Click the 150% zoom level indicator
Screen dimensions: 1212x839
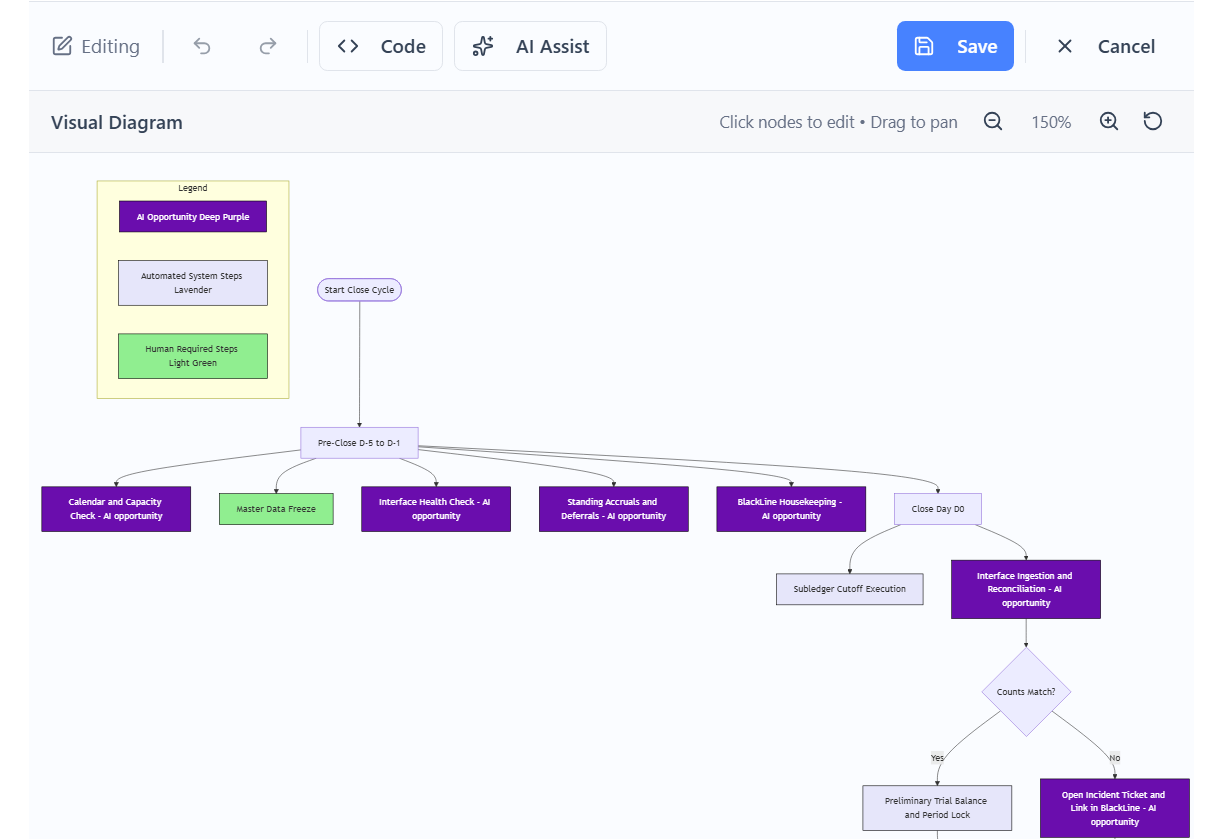[1051, 121]
